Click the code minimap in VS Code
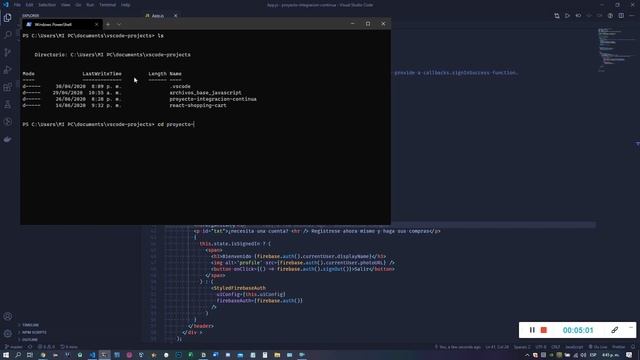 pyautogui.click(x=616, y=50)
